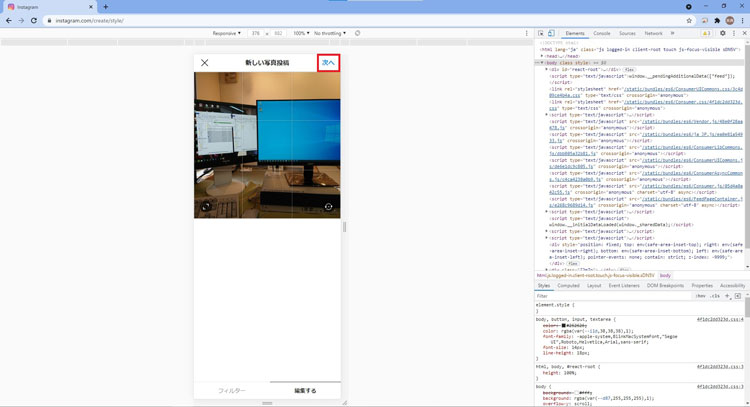The image size is (750, 407).
Task: Expand the react-root div node
Action: click(546, 69)
